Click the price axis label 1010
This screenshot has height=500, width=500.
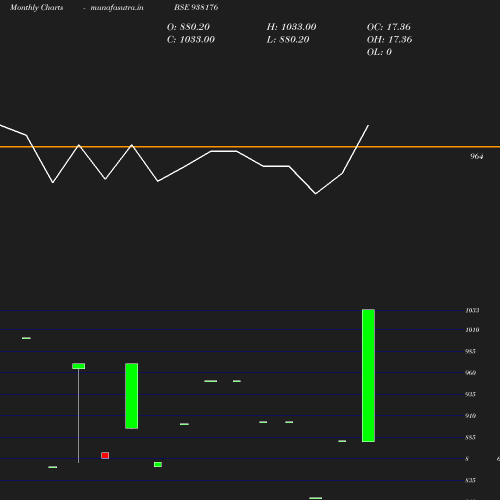472,330
